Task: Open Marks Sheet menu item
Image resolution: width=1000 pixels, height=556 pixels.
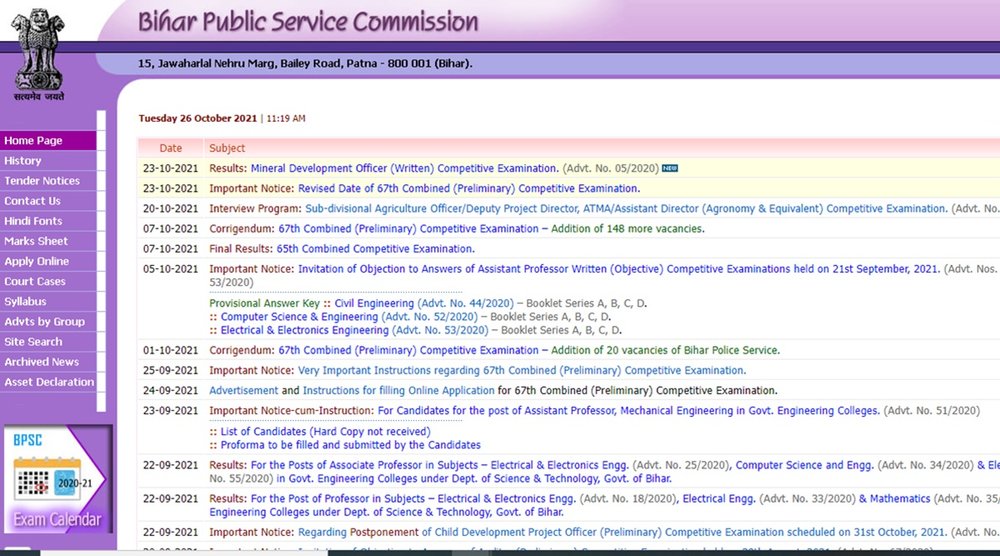Action: point(48,241)
